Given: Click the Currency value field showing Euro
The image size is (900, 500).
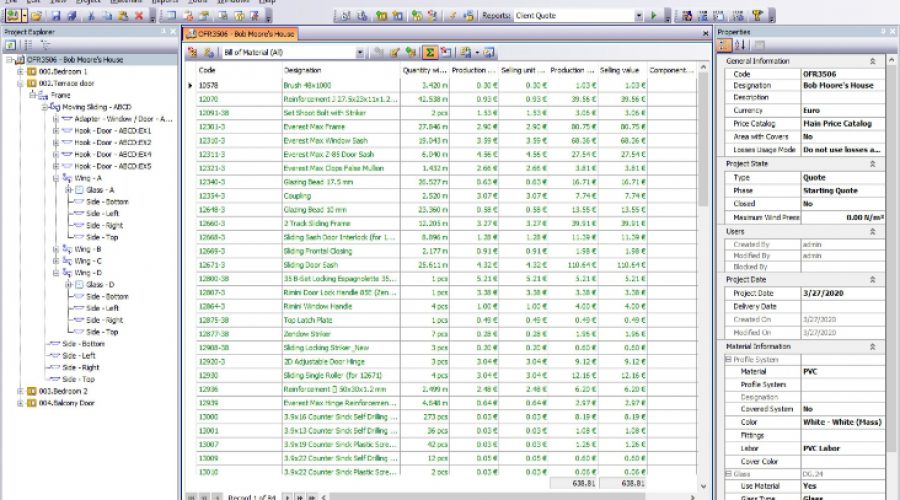Looking at the screenshot, I should click(x=843, y=110).
